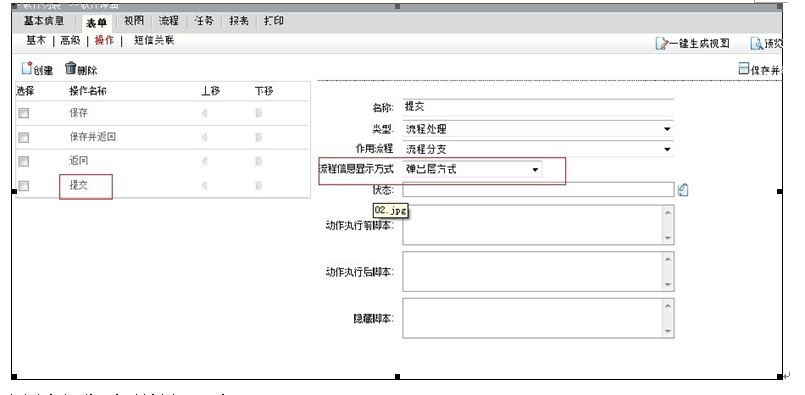
Task: Click the 上移 column header
Action: [210, 91]
